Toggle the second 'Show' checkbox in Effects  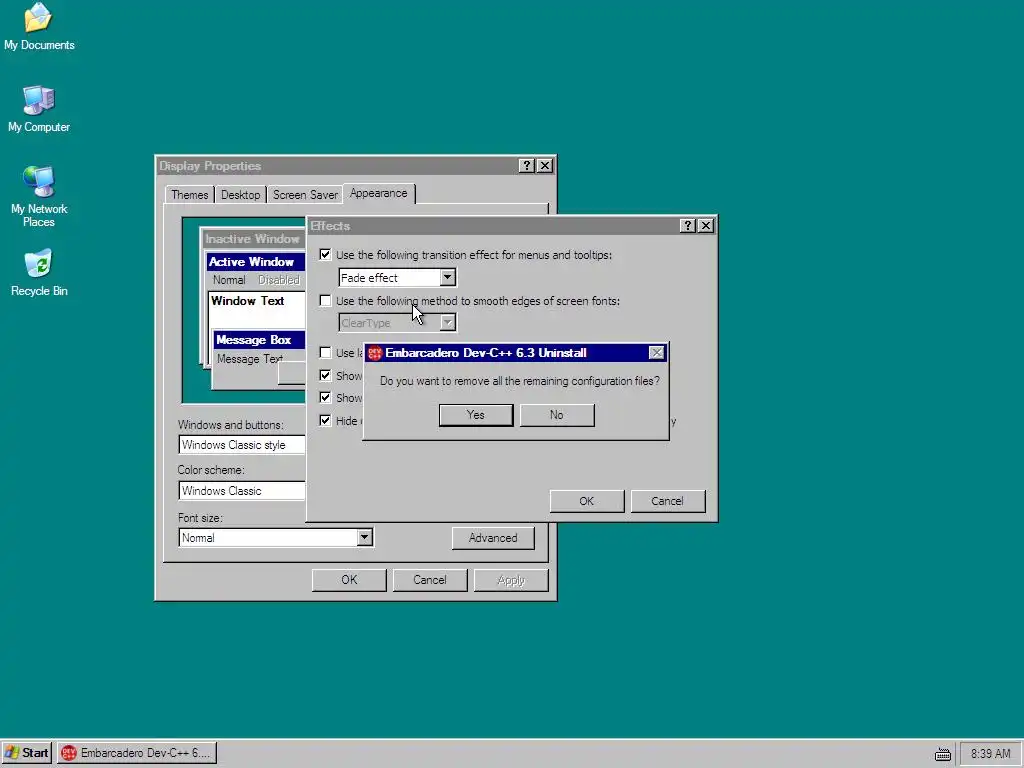[325, 398]
